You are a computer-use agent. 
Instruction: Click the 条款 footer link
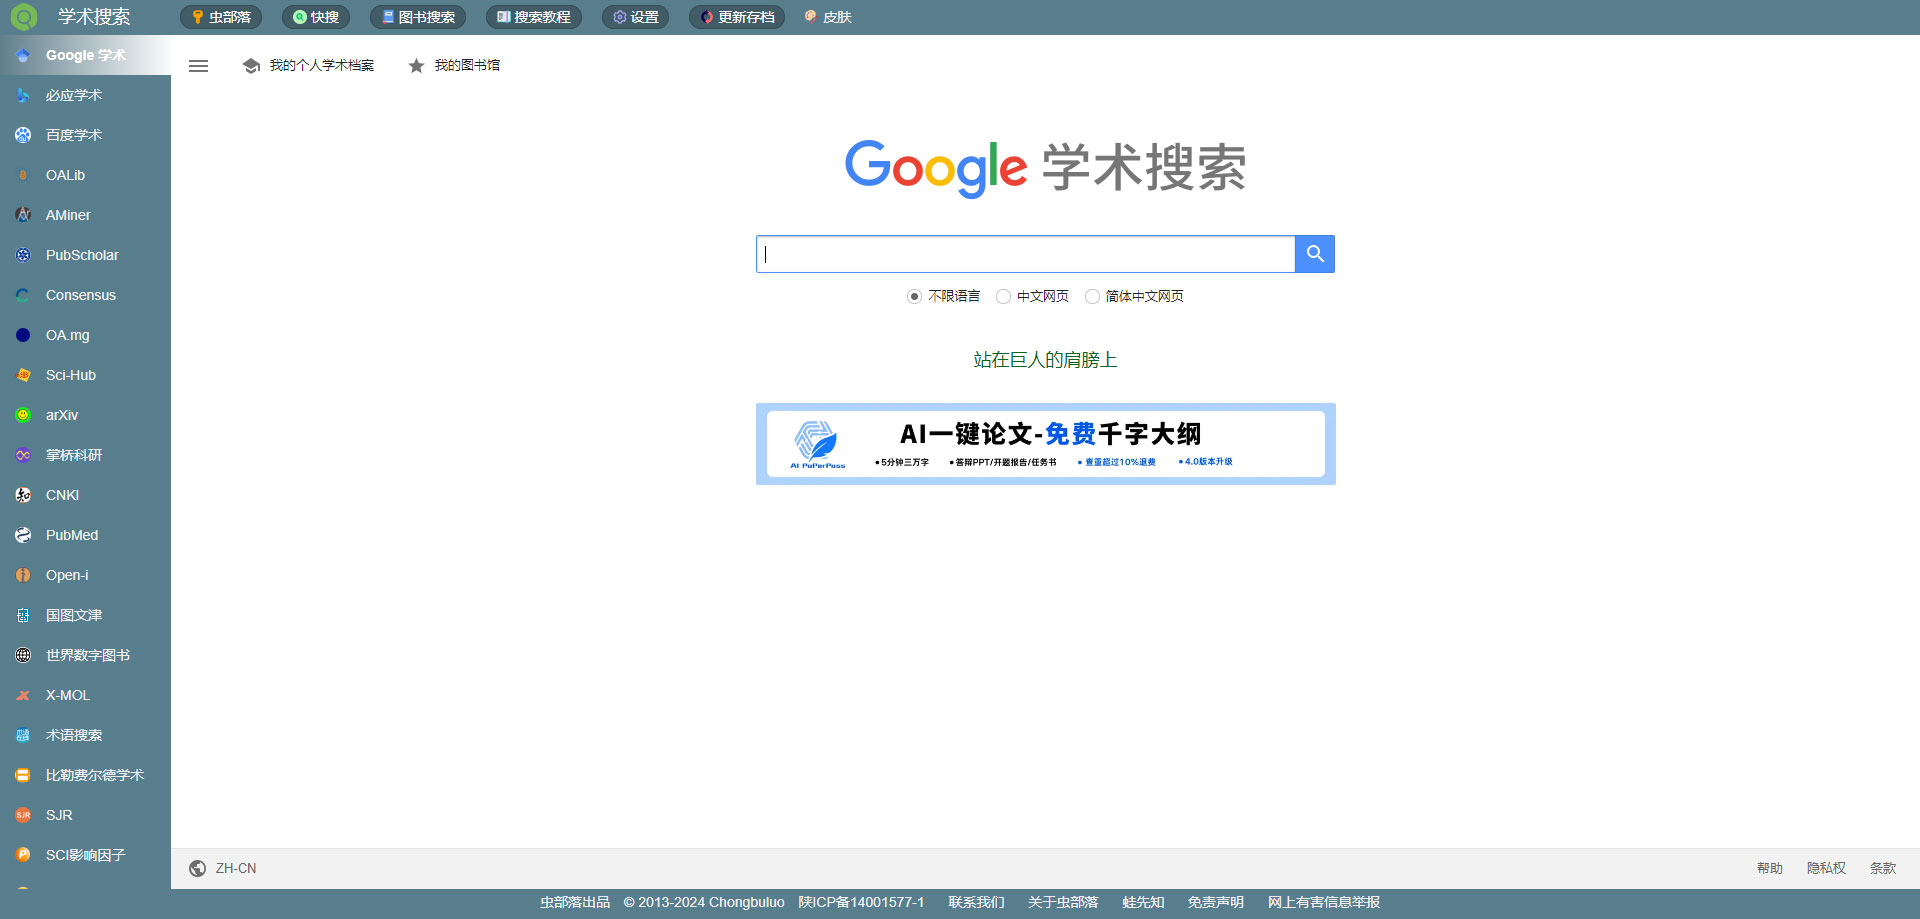point(1883,868)
